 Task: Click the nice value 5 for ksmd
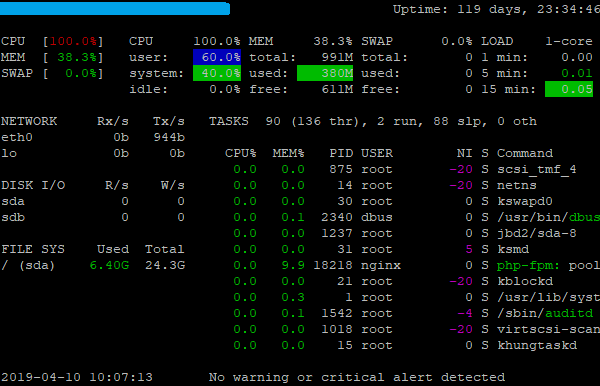469,249
